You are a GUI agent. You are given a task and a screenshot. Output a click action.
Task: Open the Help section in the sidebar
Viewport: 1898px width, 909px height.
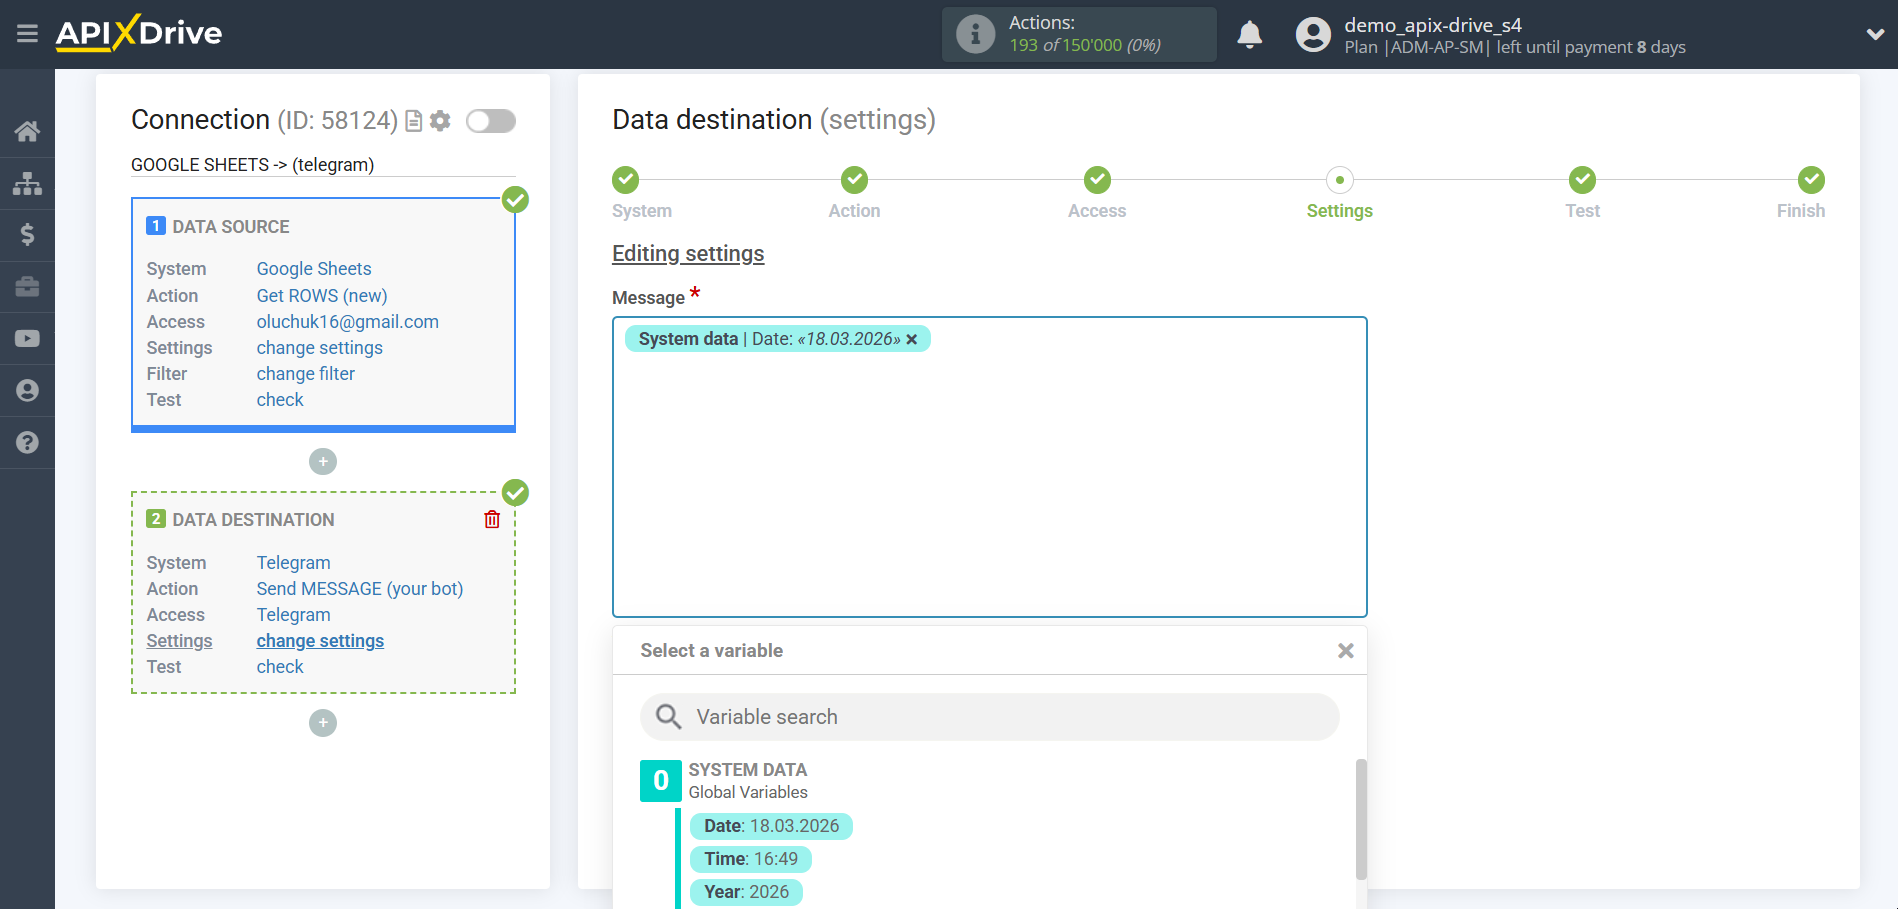(x=27, y=442)
